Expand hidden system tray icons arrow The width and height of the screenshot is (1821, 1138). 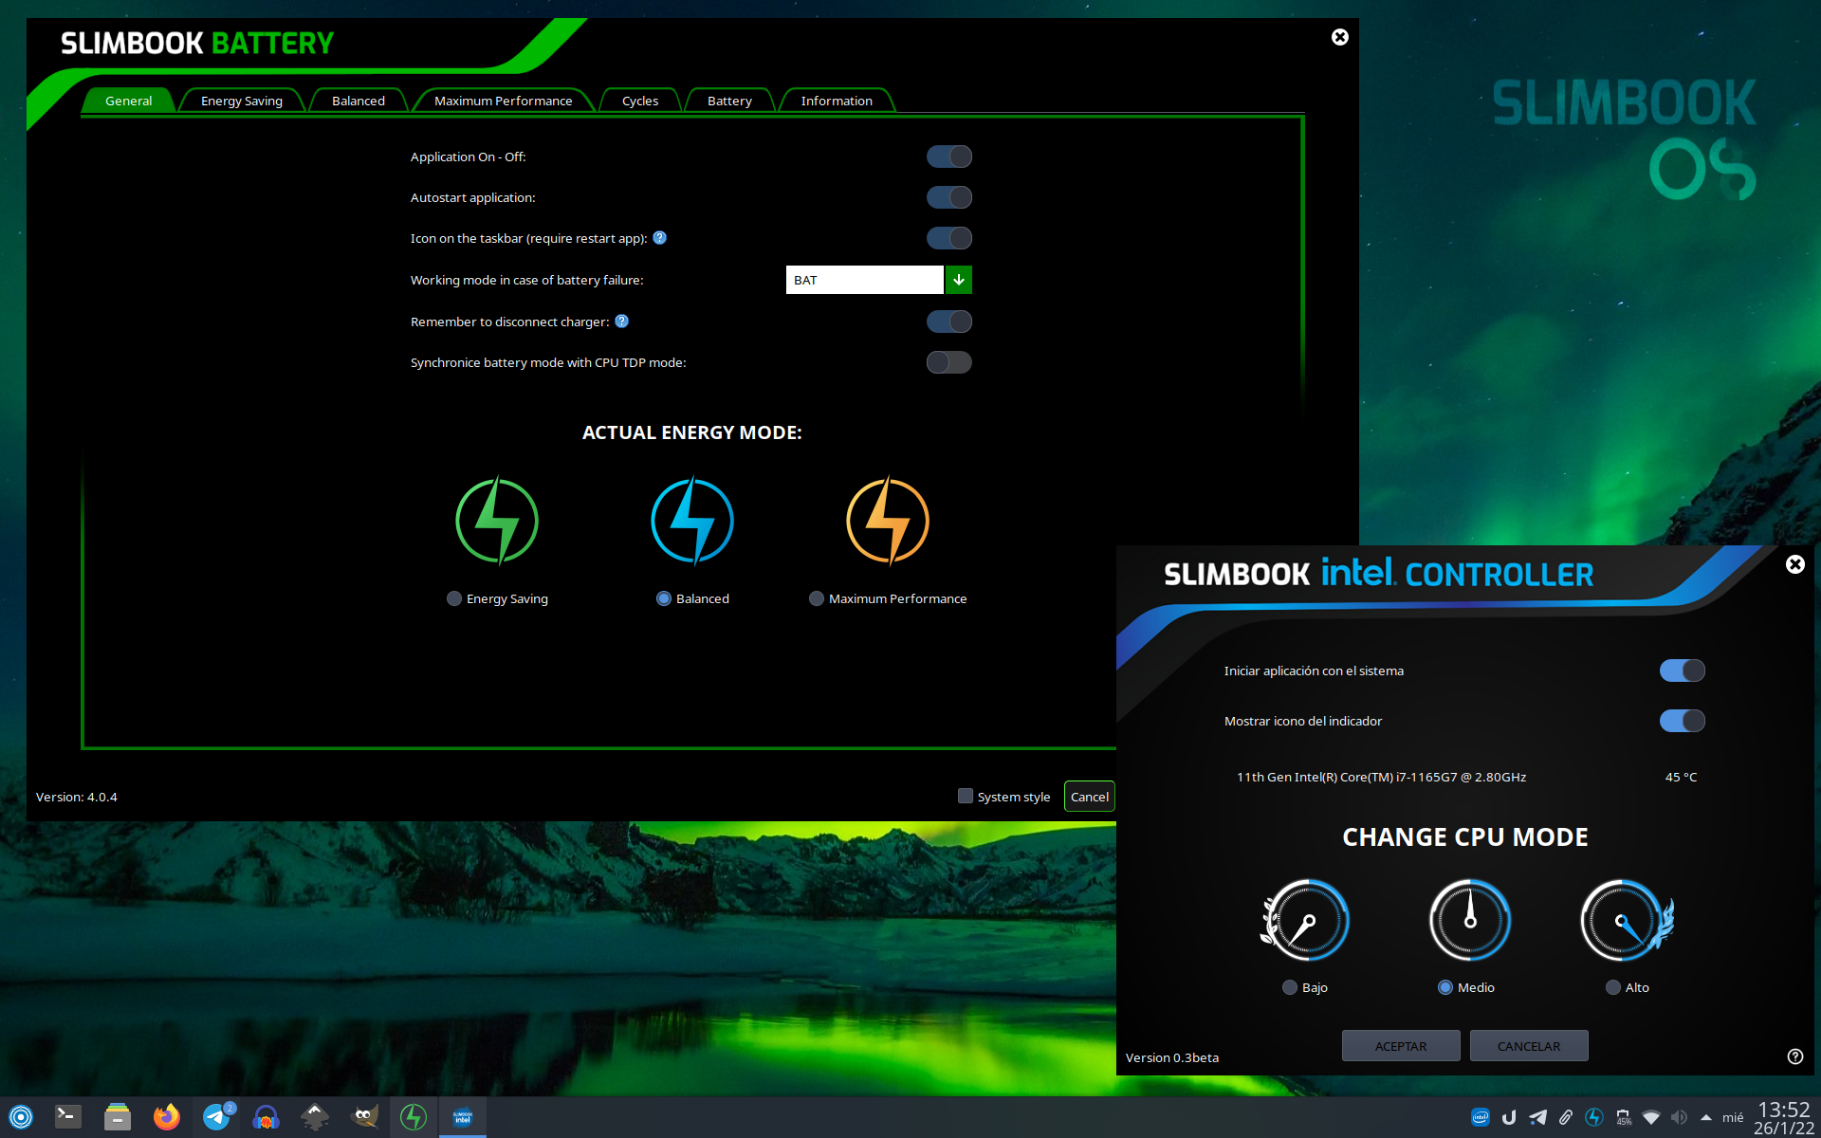pos(1706,1117)
